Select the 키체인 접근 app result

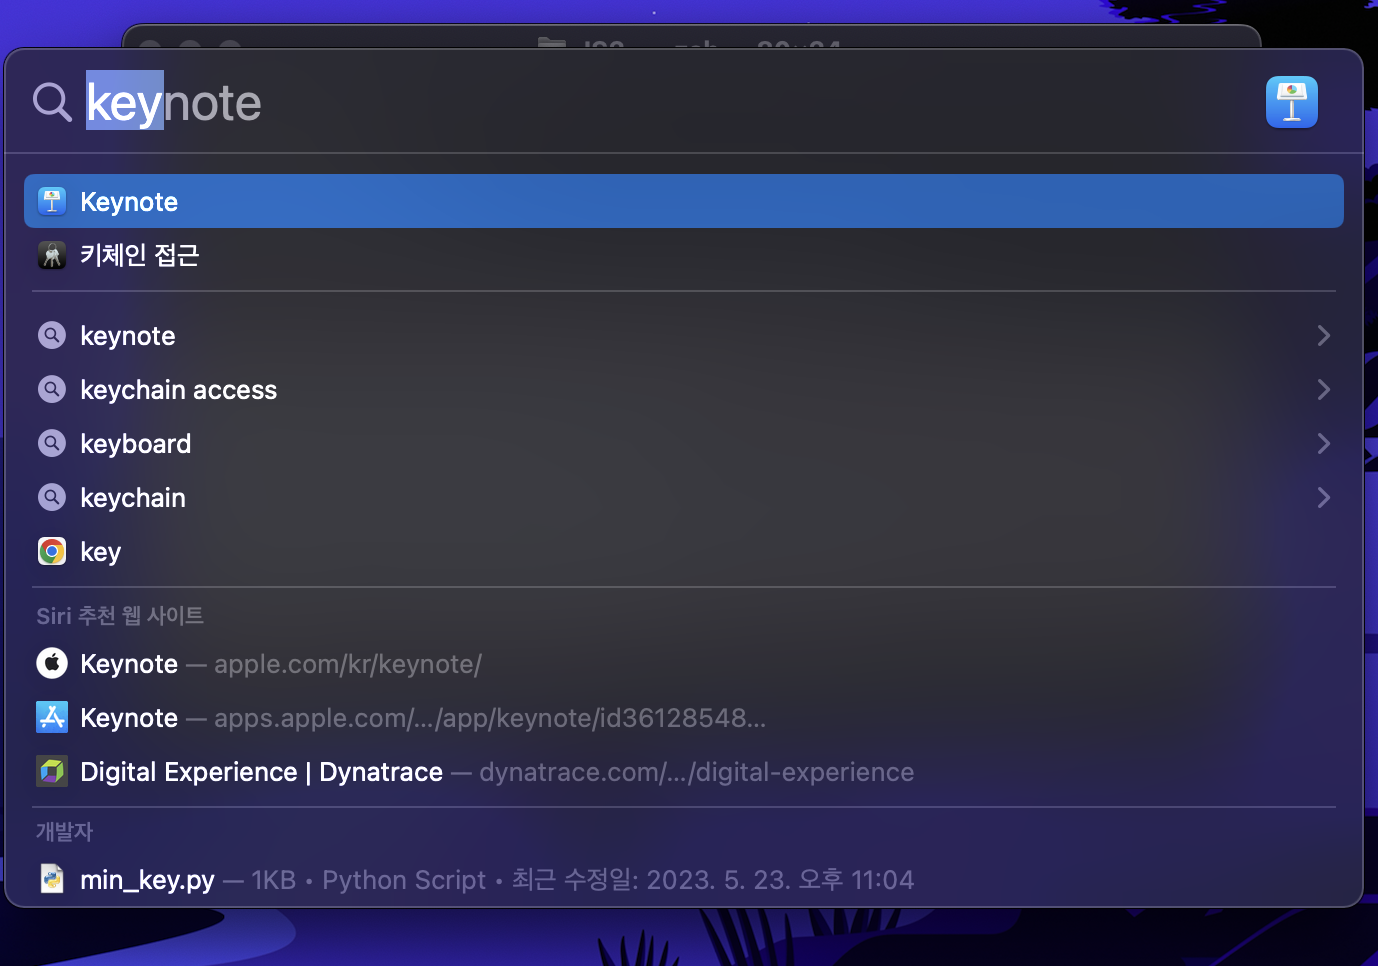pos(684,255)
